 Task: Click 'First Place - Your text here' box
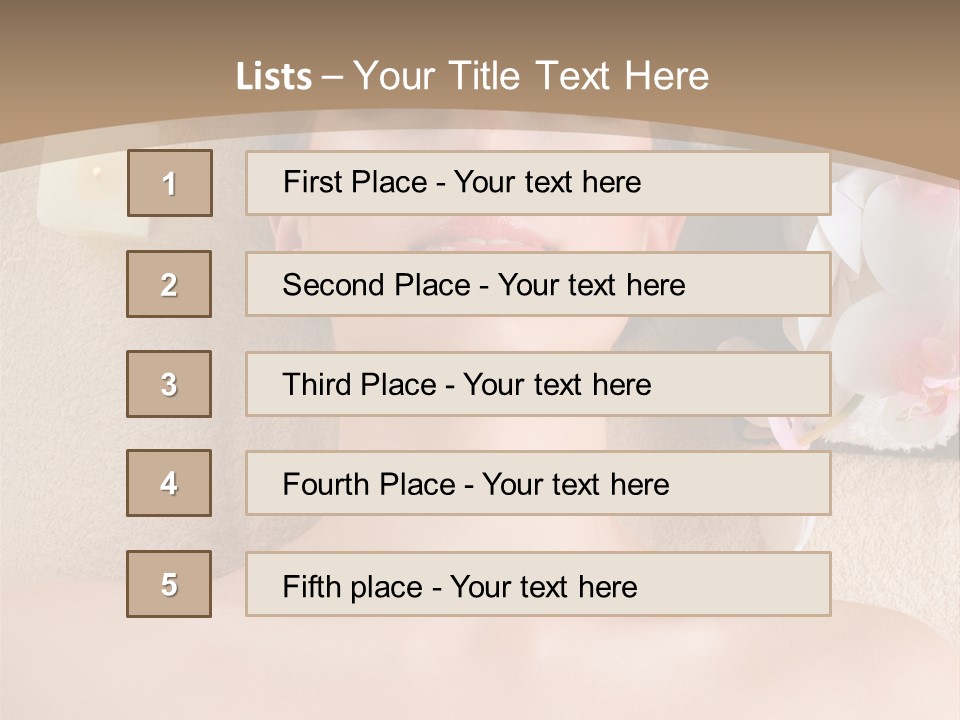[538, 183]
